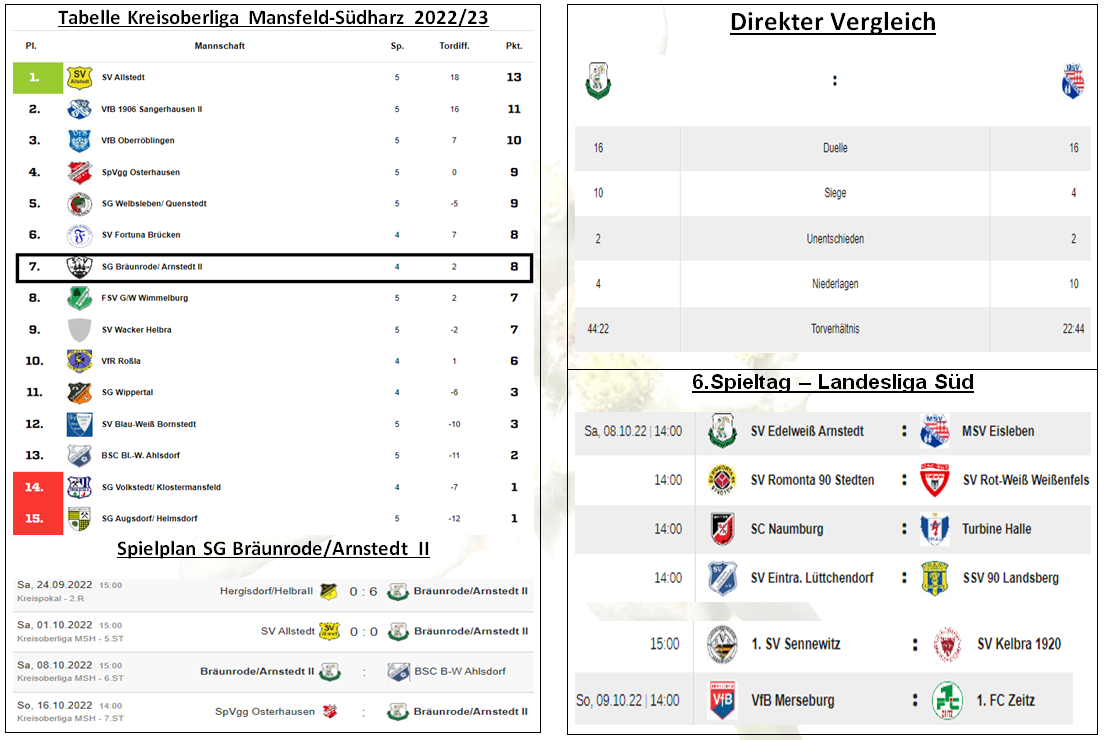The height and width of the screenshot is (740, 1106).
Task: Click the Pkt. column header
Action: click(514, 46)
